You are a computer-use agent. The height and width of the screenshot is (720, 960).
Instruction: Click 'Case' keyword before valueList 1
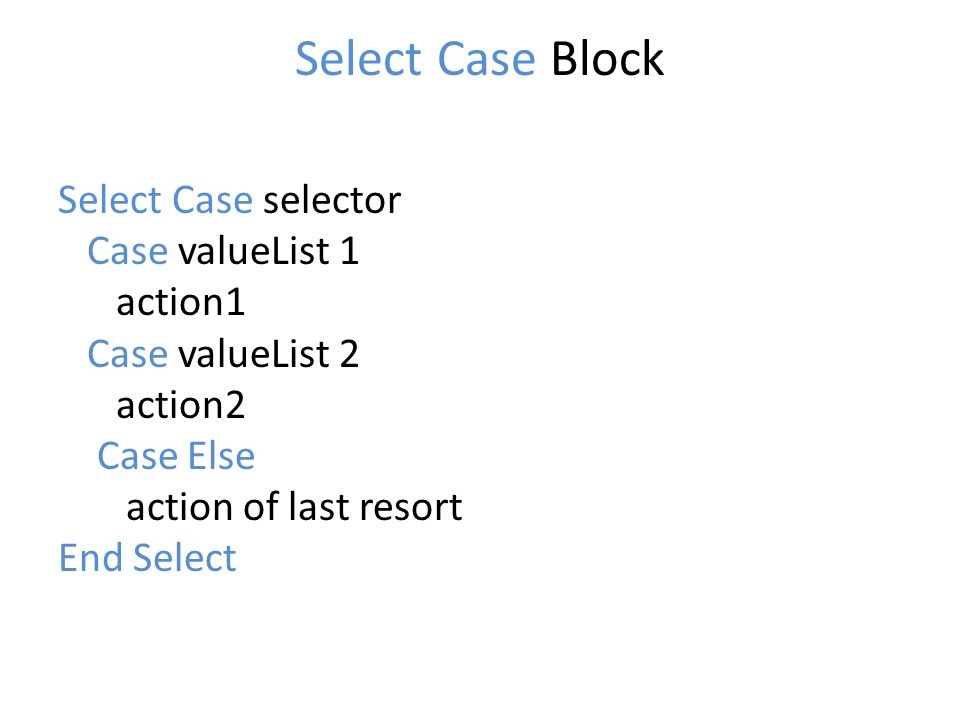coord(127,251)
